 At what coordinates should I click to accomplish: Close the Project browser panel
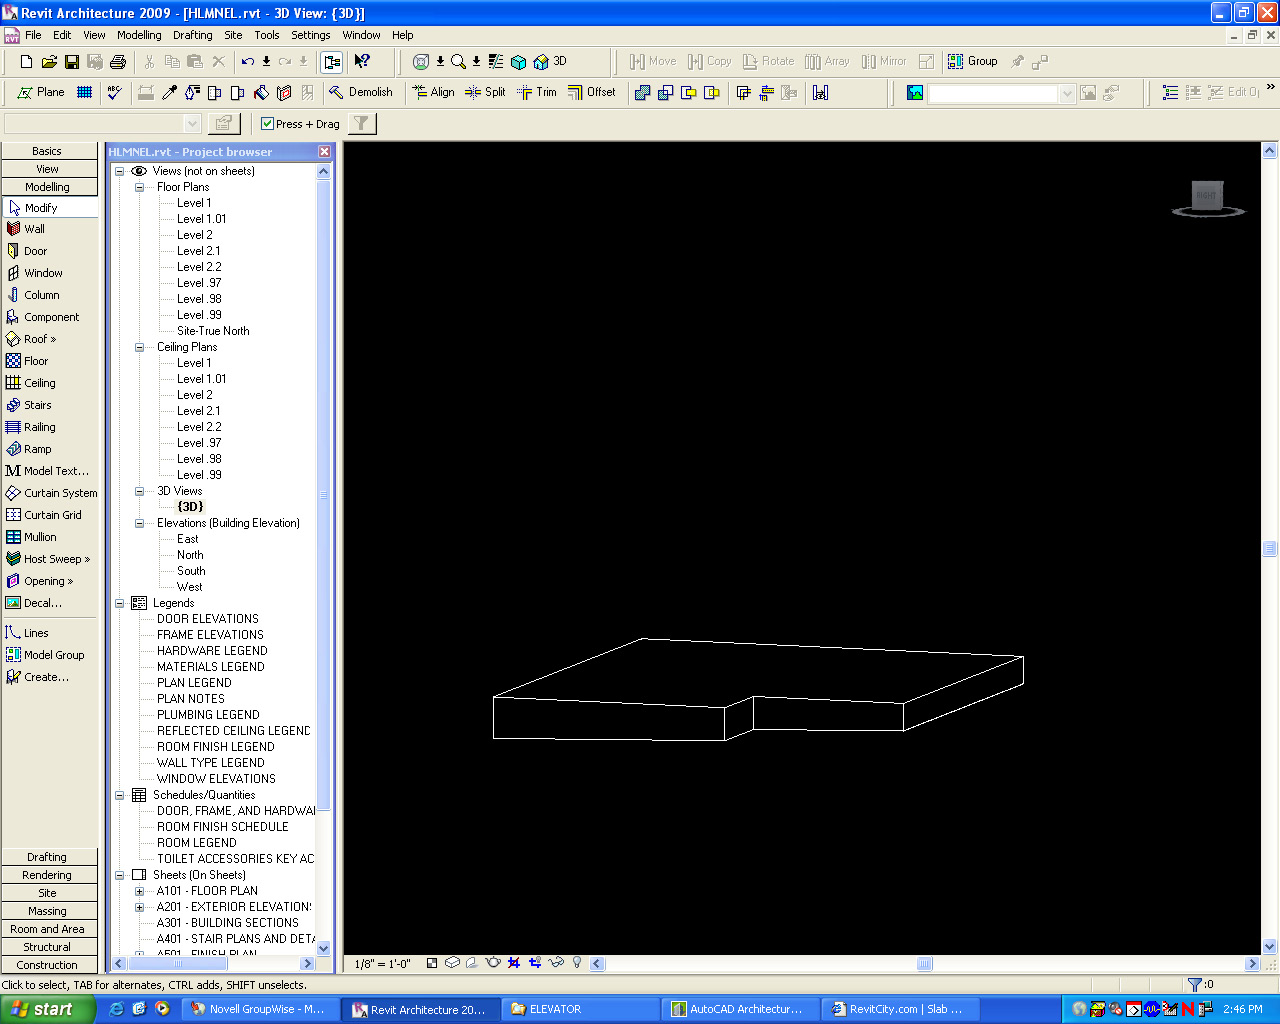[324, 152]
